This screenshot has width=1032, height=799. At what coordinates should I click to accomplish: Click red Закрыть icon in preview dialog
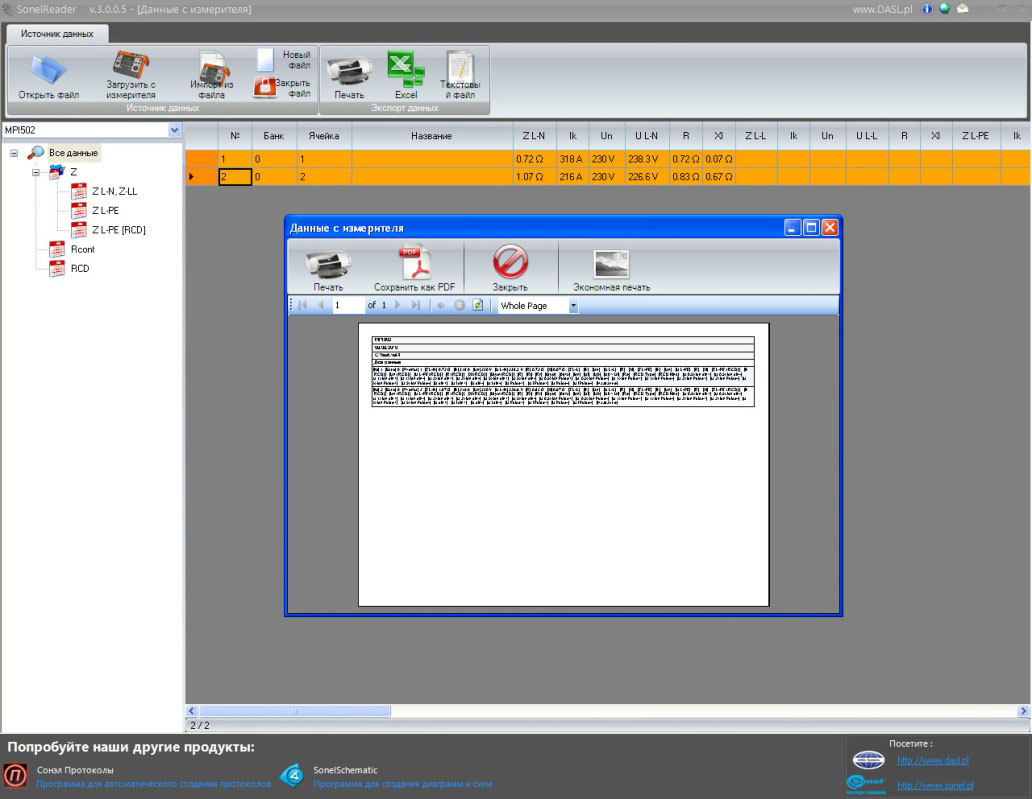510,262
